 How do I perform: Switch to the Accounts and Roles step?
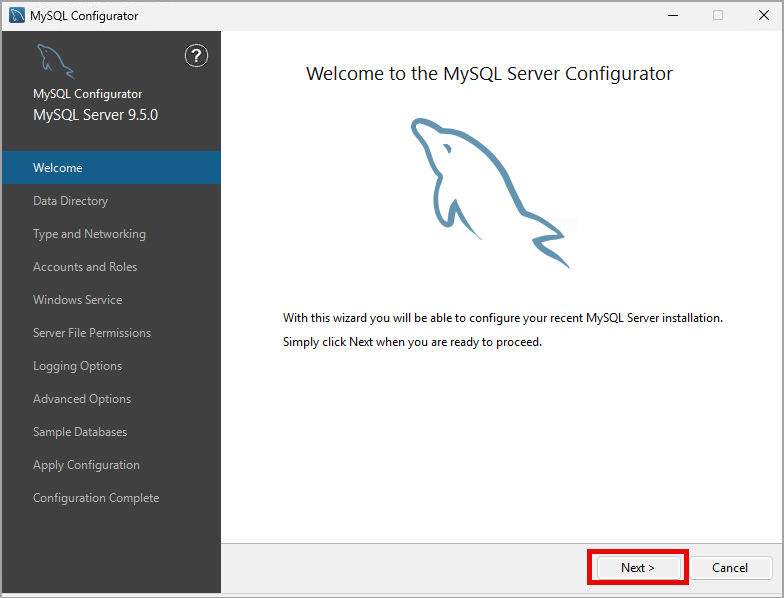[x=85, y=267]
